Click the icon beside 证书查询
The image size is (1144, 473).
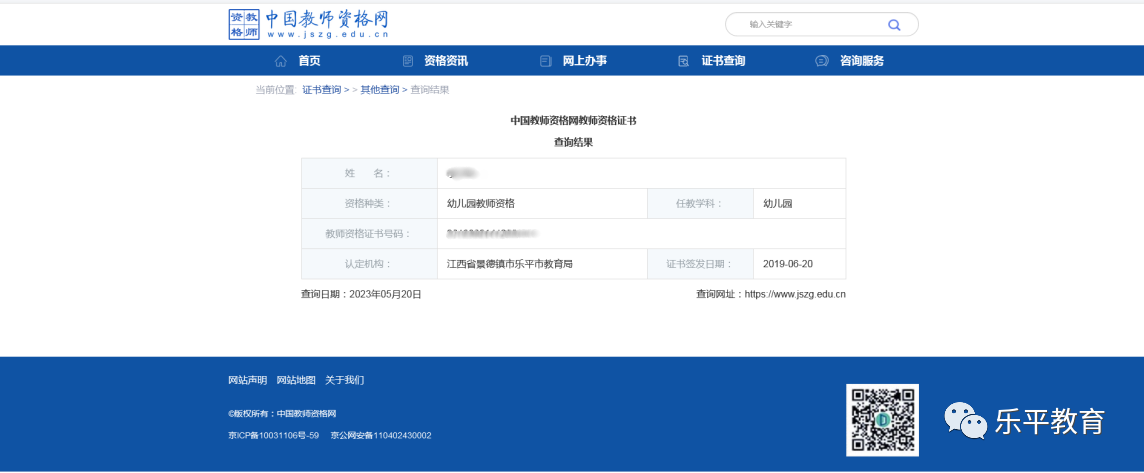684,61
